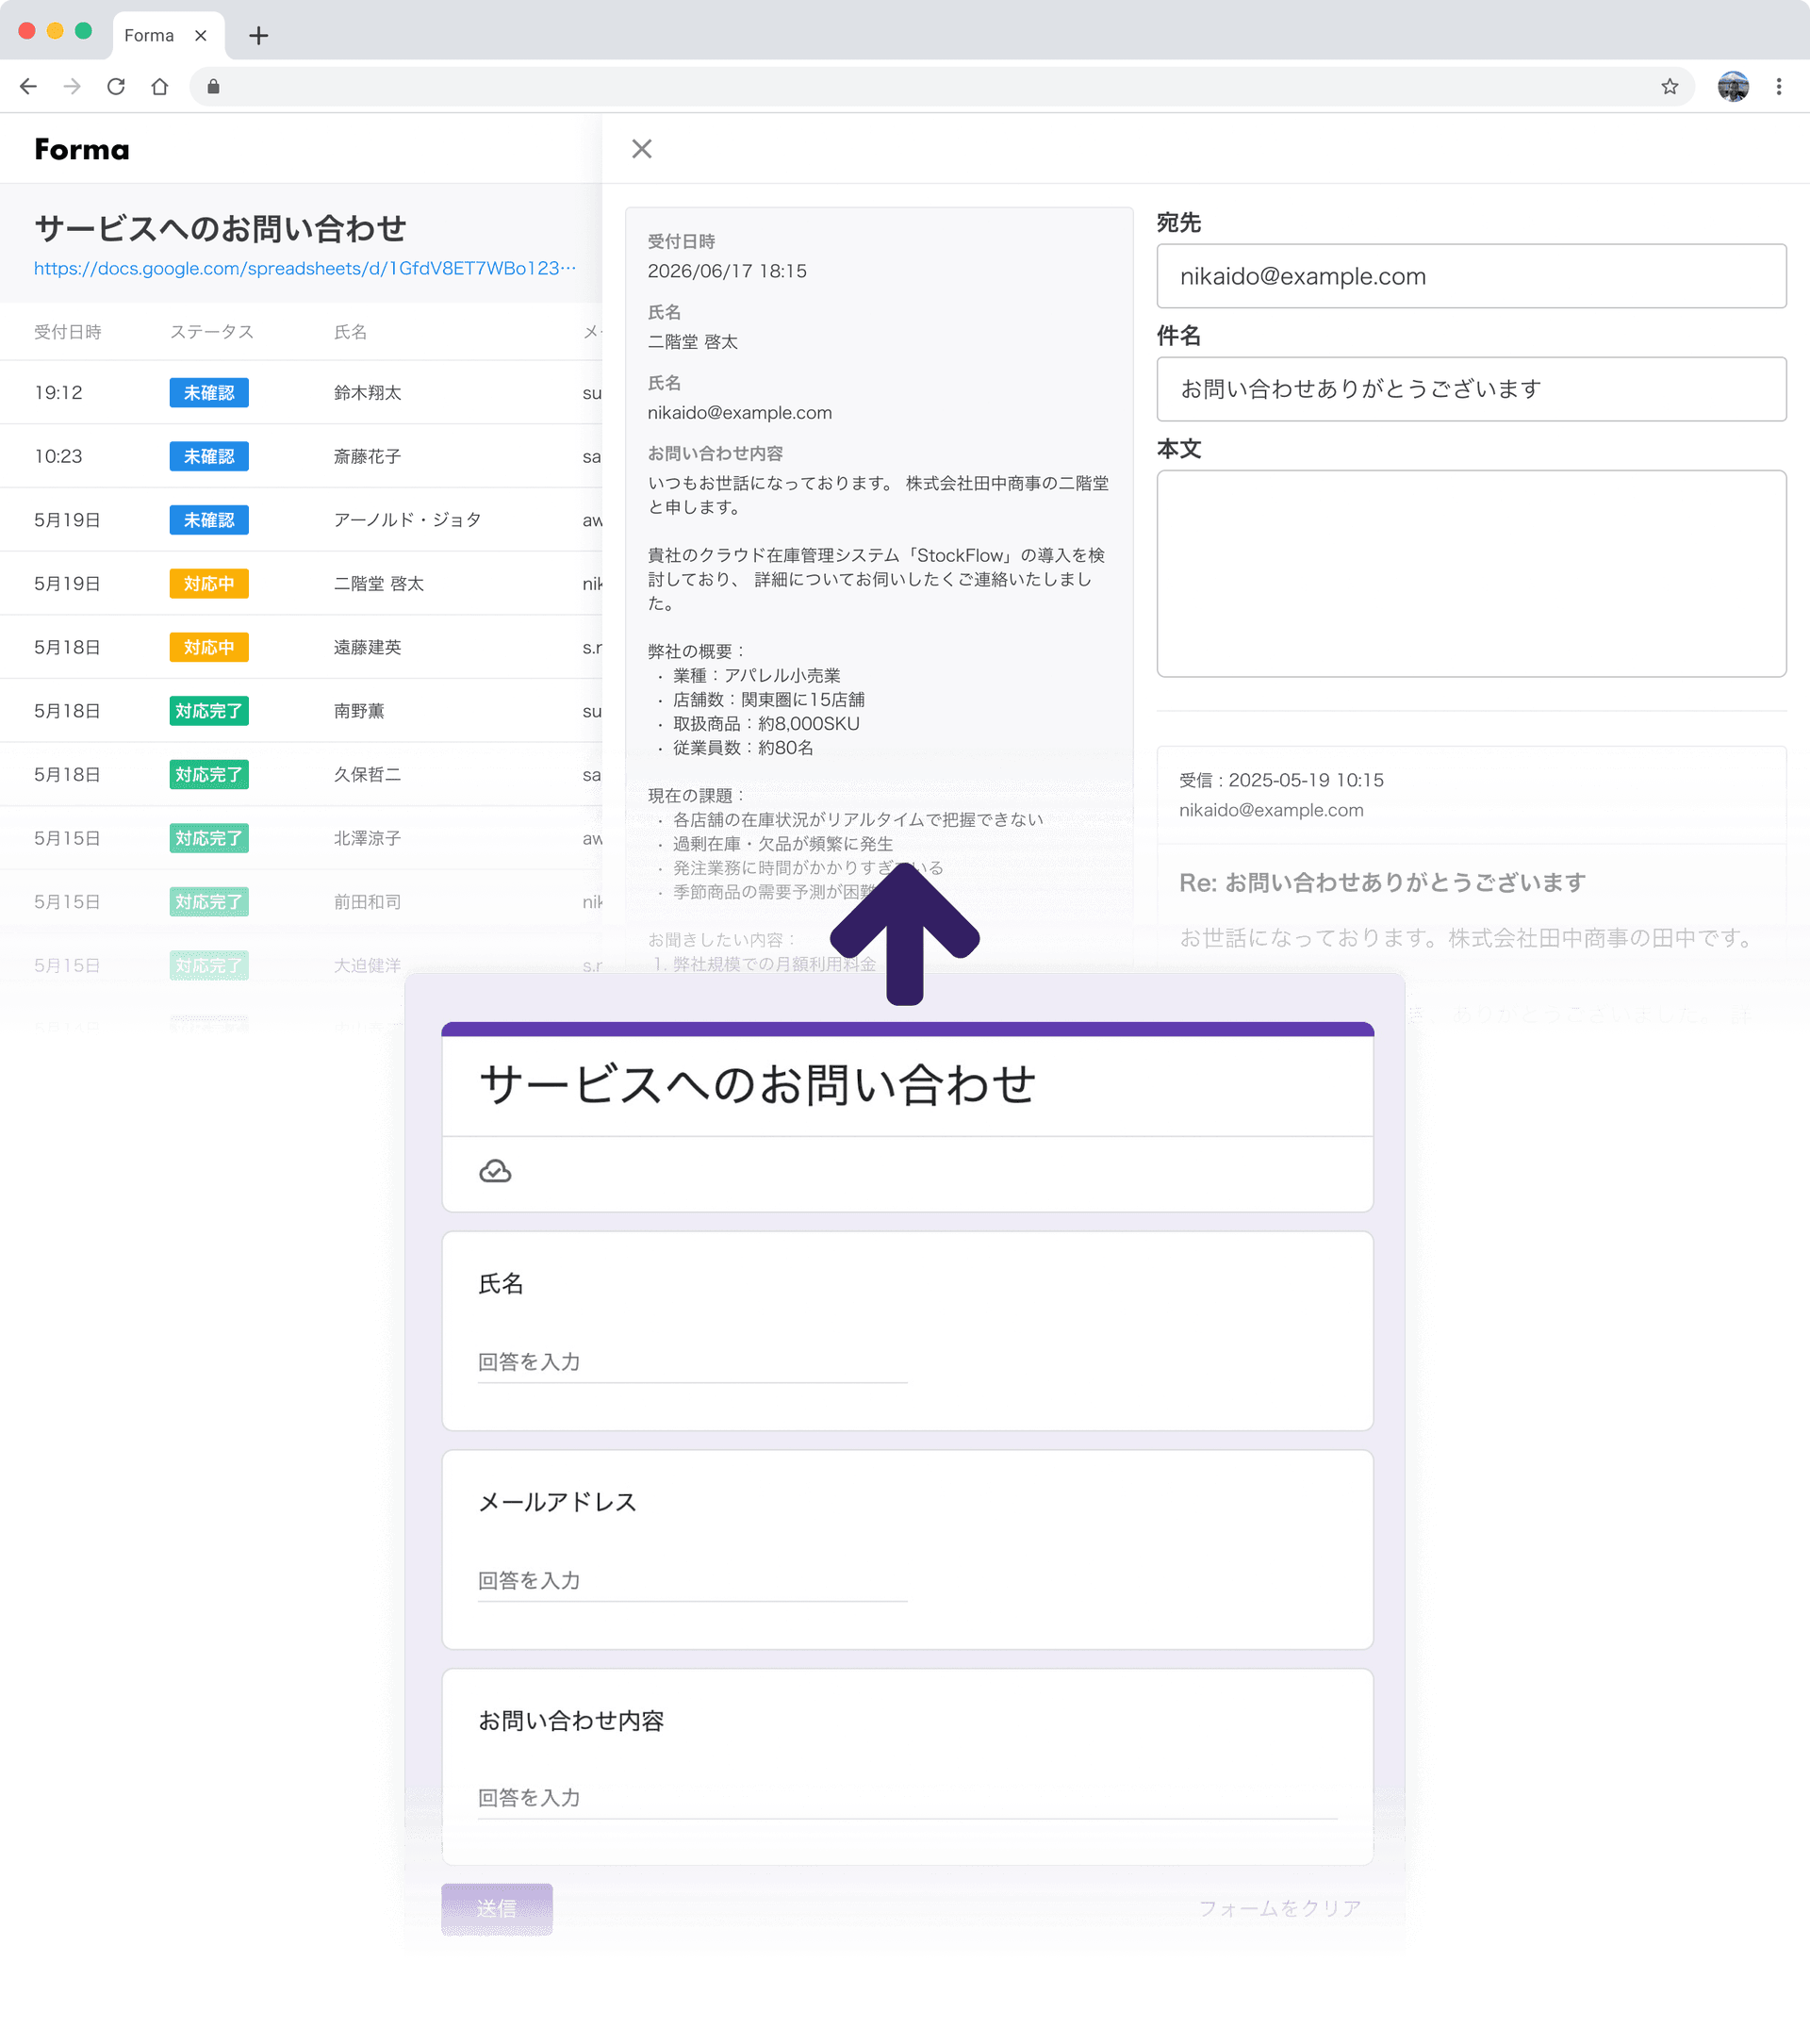The height and width of the screenshot is (2044, 1810).
Task: Open the Google spreadsheet link
Action: click(305, 268)
